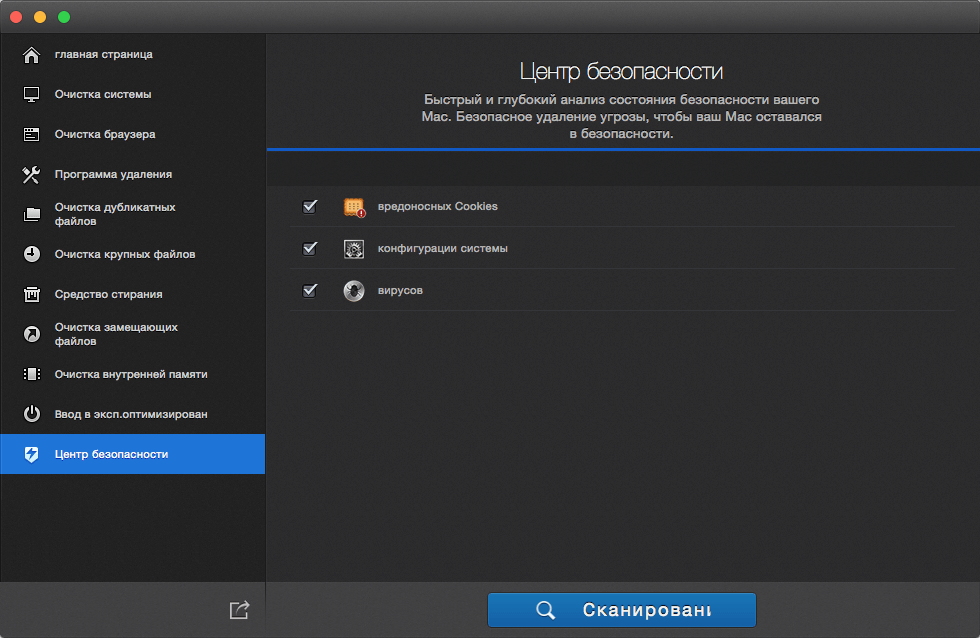Uncheck the конфигурации системы checkbox
This screenshot has height=638, width=980.
310,248
